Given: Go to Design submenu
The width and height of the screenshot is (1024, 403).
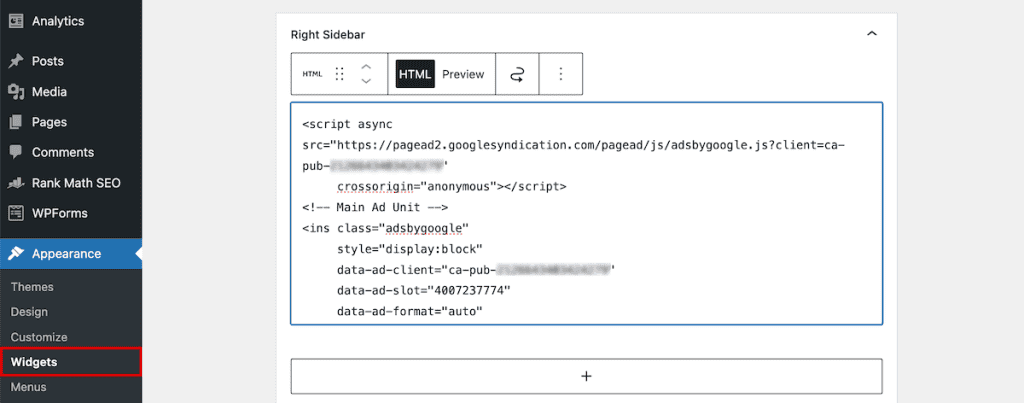Looking at the screenshot, I should 29,312.
